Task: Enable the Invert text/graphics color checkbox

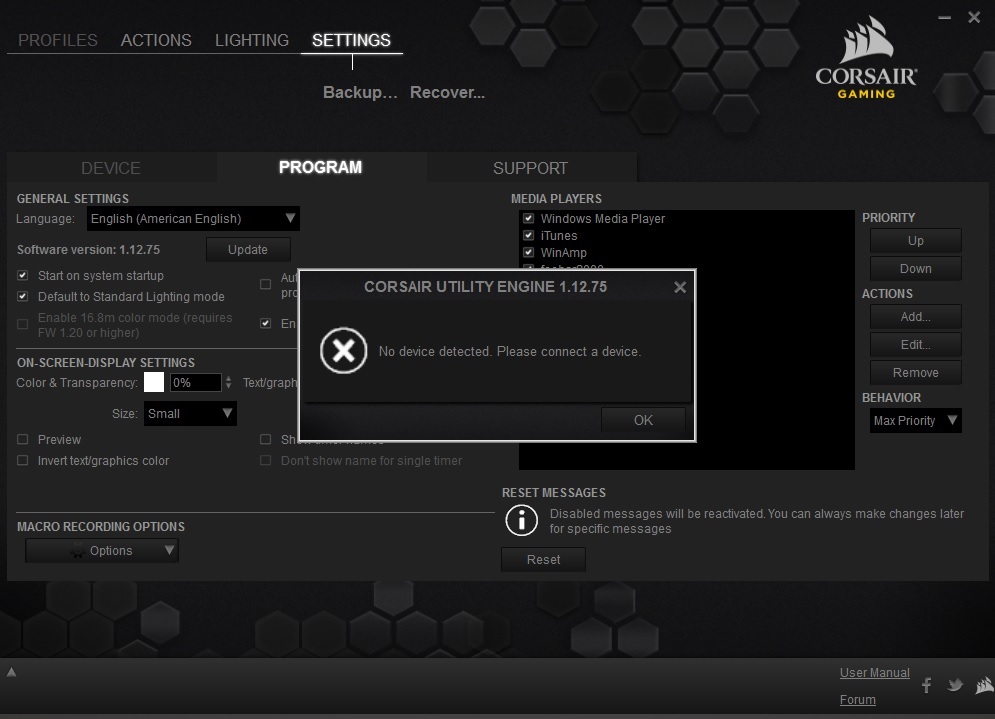Action: point(23,461)
